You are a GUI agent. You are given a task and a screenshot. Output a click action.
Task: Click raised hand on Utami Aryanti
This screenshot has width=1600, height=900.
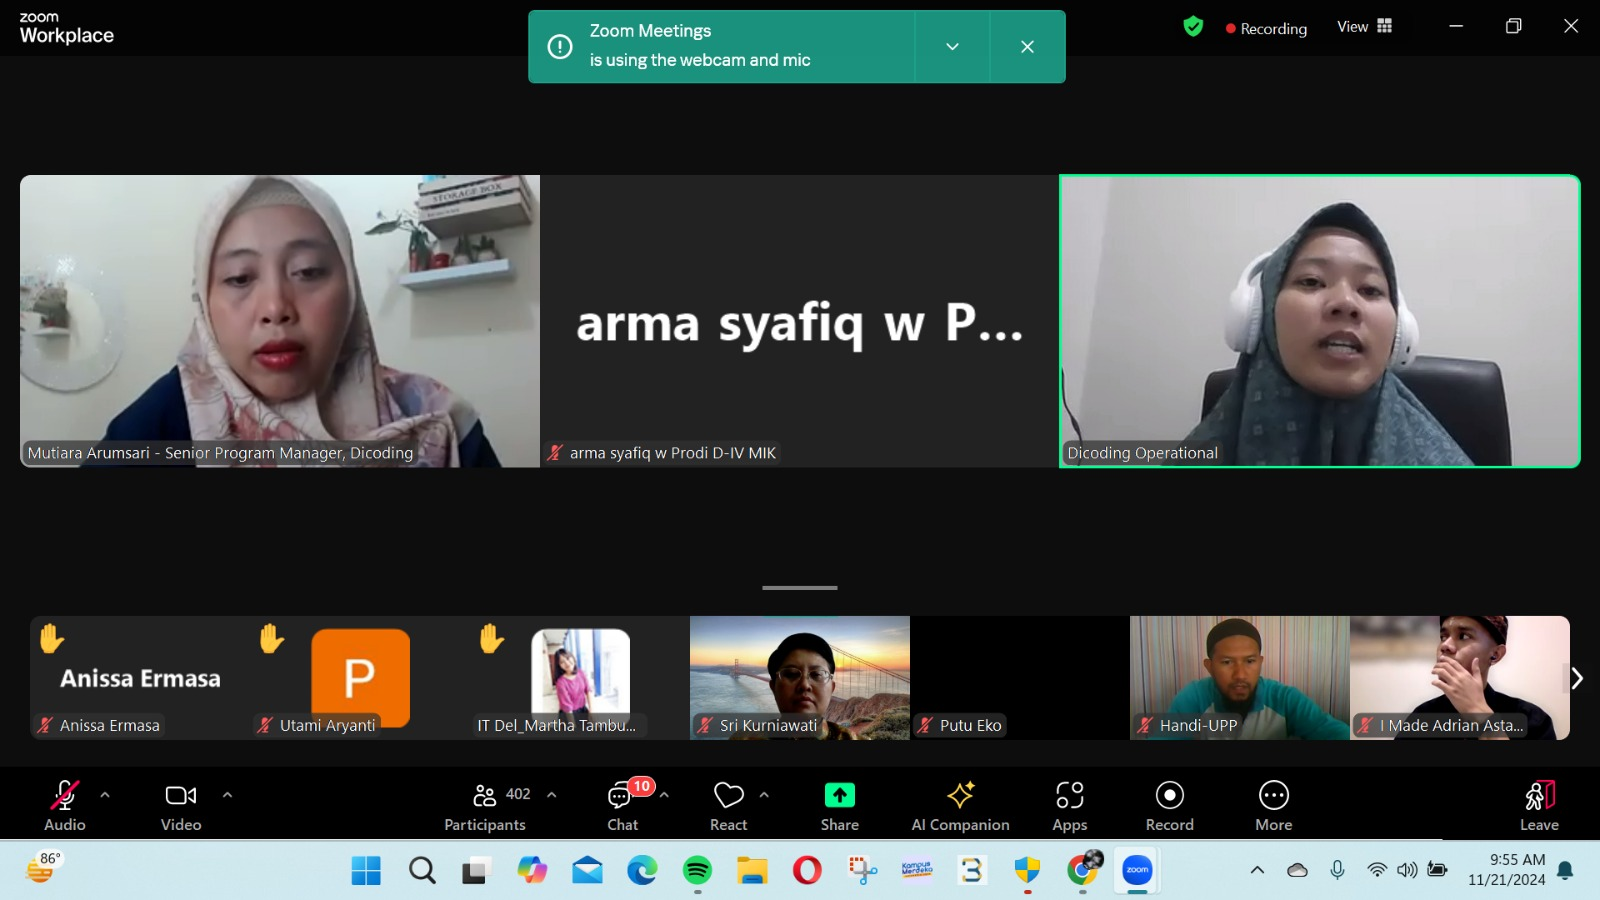[x=272, y=638]
